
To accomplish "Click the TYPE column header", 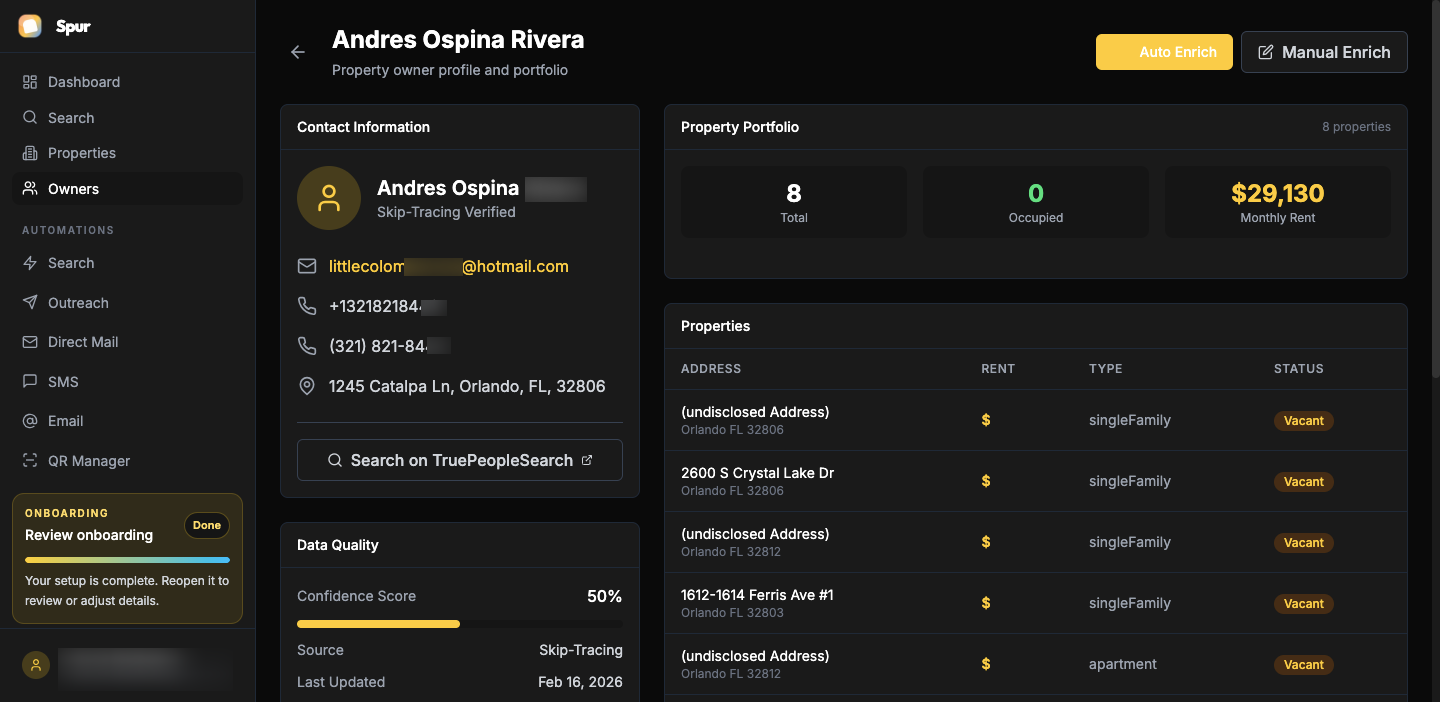I will [x=1106, y=369].
